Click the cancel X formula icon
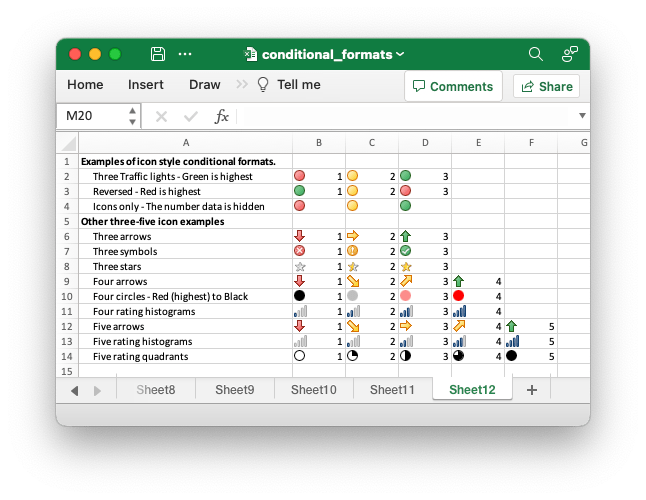Image resolution: width=646 pixels, height=500 pixels. (161, 117)
